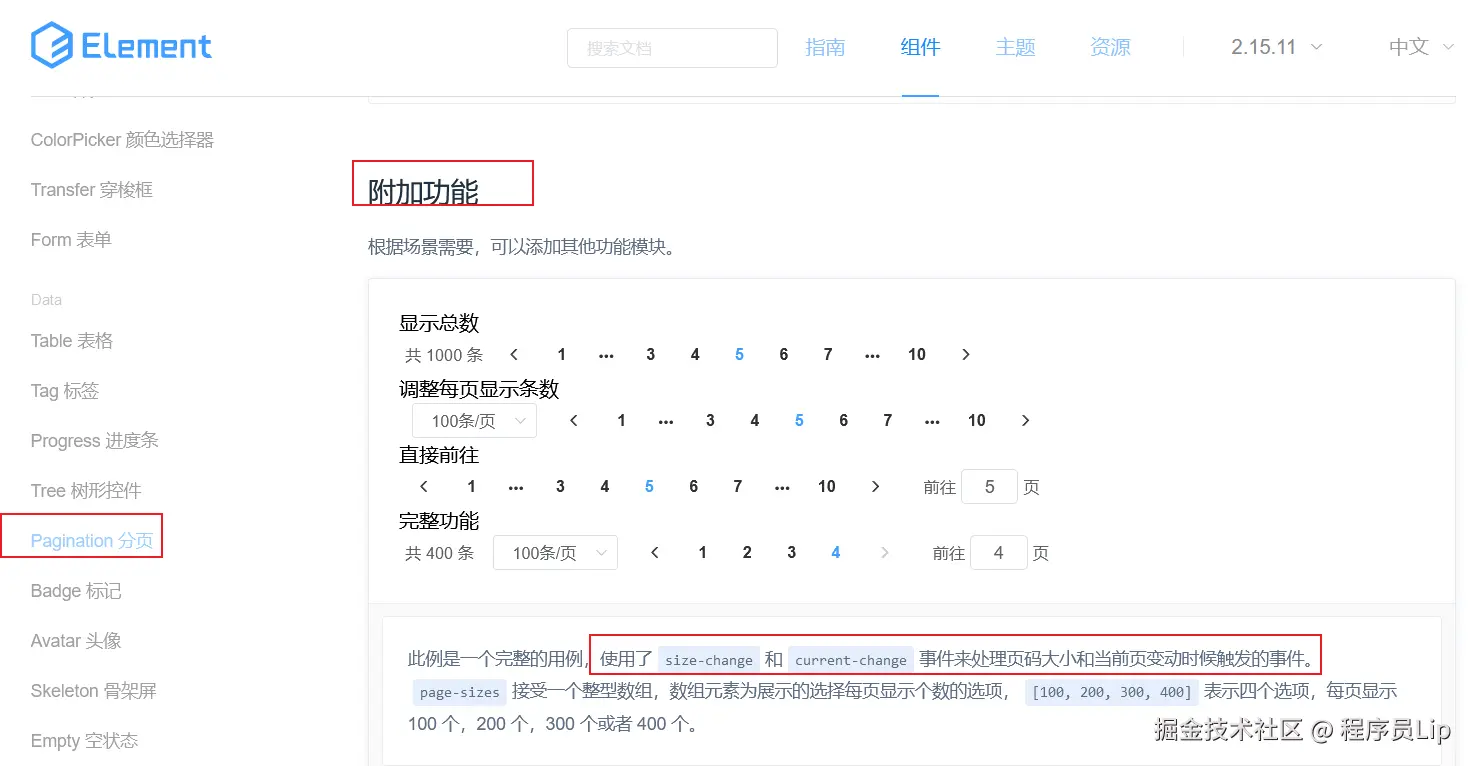This screenshot has height=766, width=1473.
Task: Open the 主题 nav tab
Action: [x=1015, y=47]
